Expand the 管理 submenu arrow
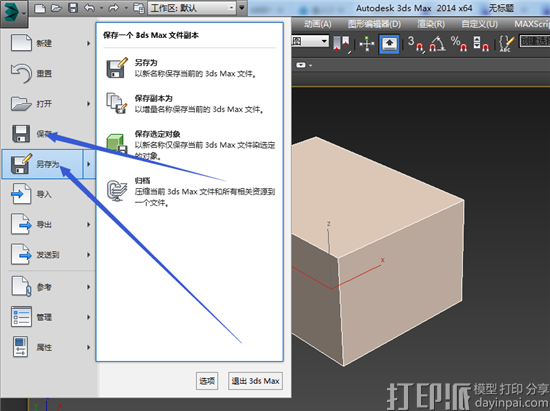This screenshot has width=550, height=411. [89, 317]
